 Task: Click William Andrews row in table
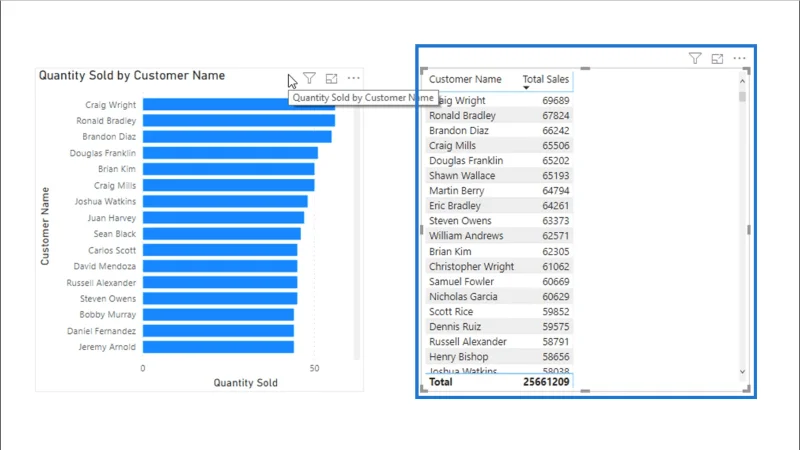[x=498, y=236]
